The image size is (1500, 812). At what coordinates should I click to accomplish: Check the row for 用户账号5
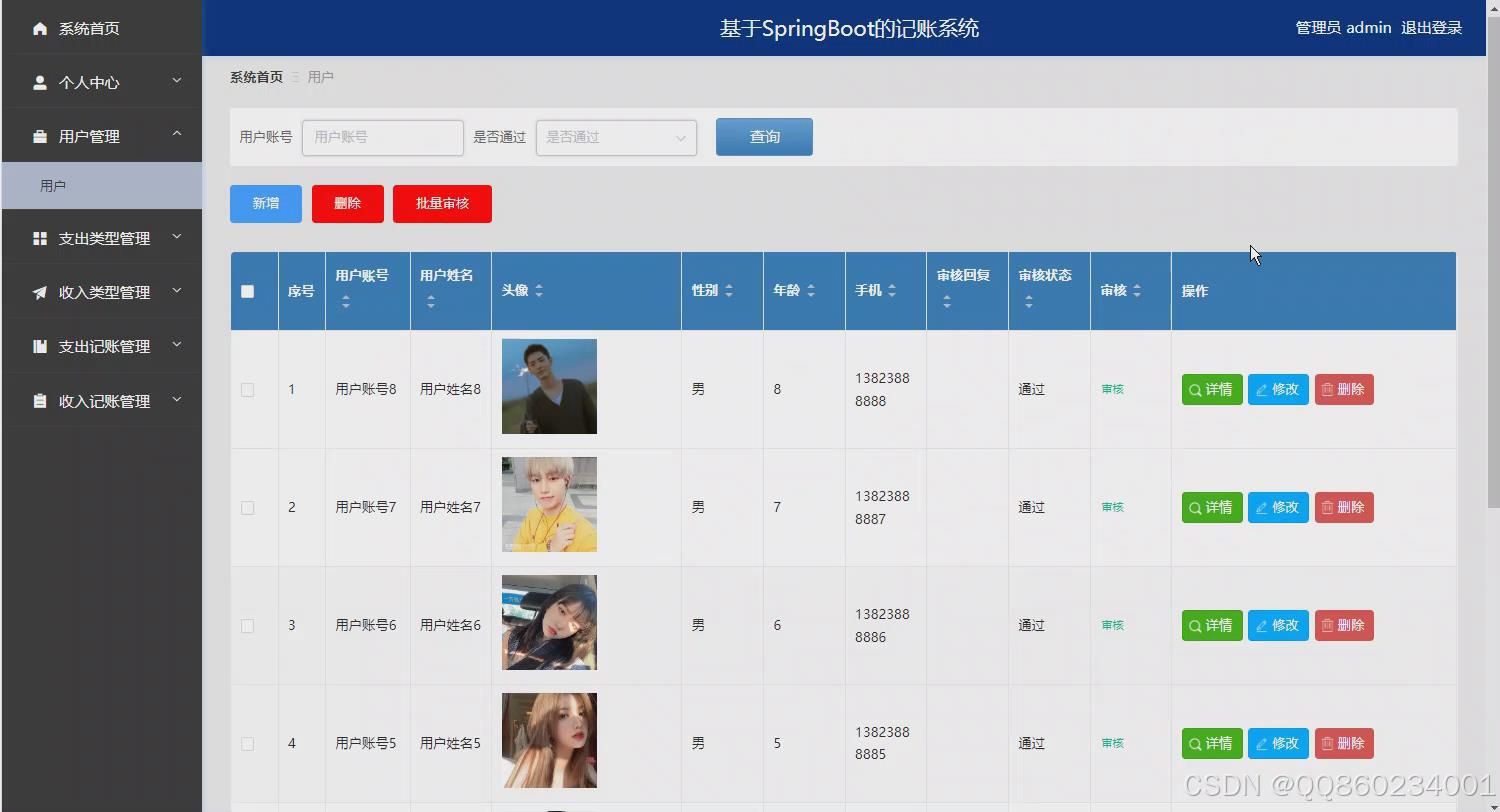tap(248, 744)
